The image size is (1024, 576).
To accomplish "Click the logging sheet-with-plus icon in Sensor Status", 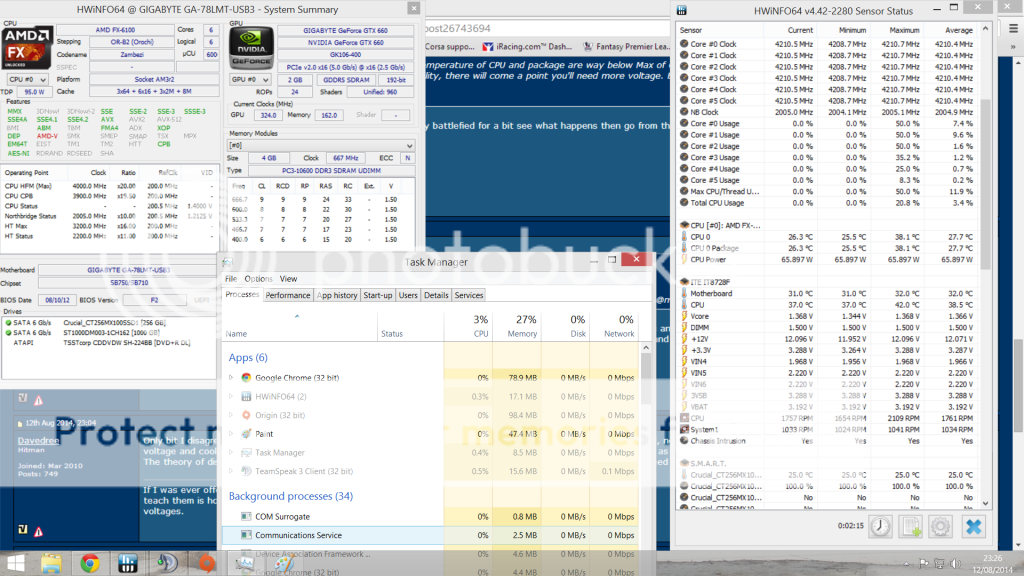I will 910,526.
